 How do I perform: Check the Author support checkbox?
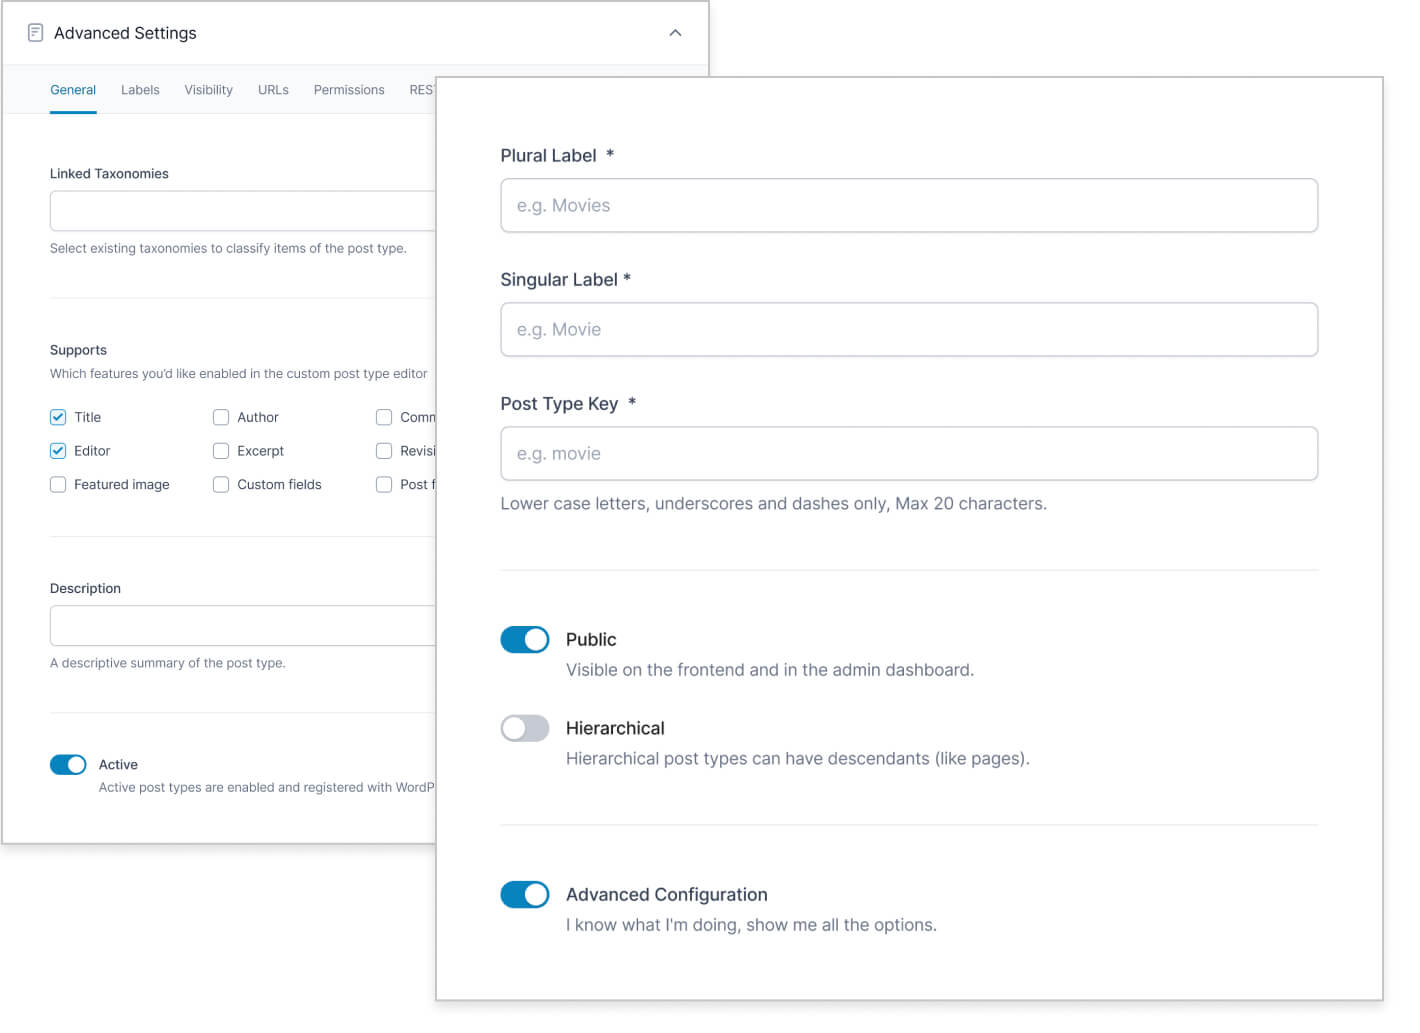[221, 417]
